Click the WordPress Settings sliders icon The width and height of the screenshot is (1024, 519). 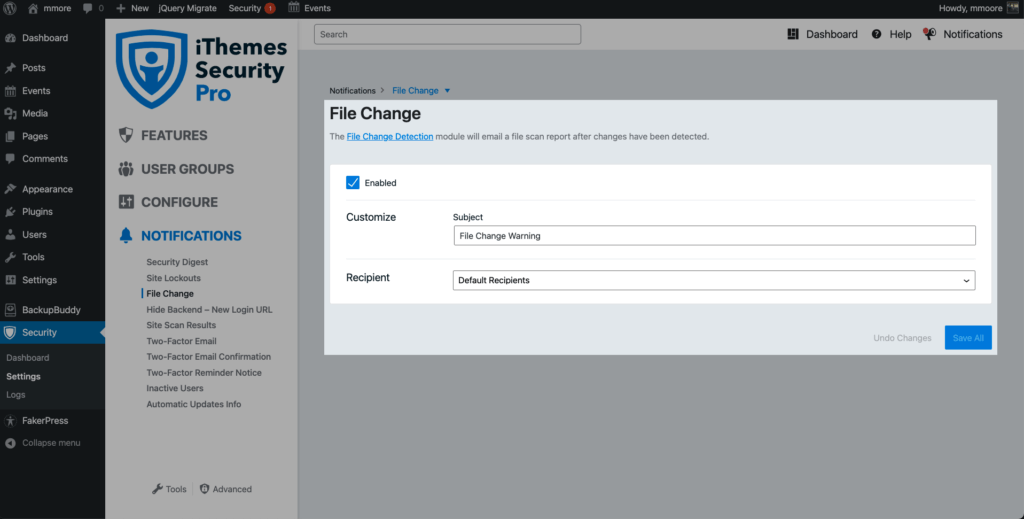tap(10, 280)
